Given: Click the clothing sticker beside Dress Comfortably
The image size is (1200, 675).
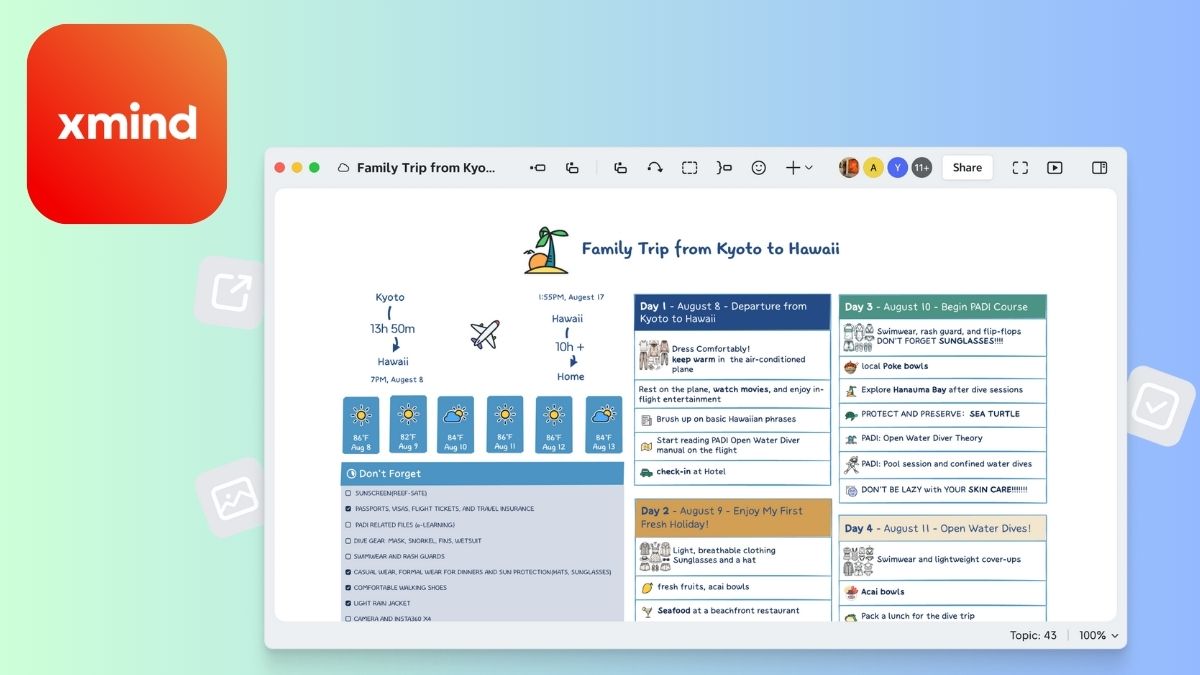Looking at the screenshot, I should click(654, 354).
